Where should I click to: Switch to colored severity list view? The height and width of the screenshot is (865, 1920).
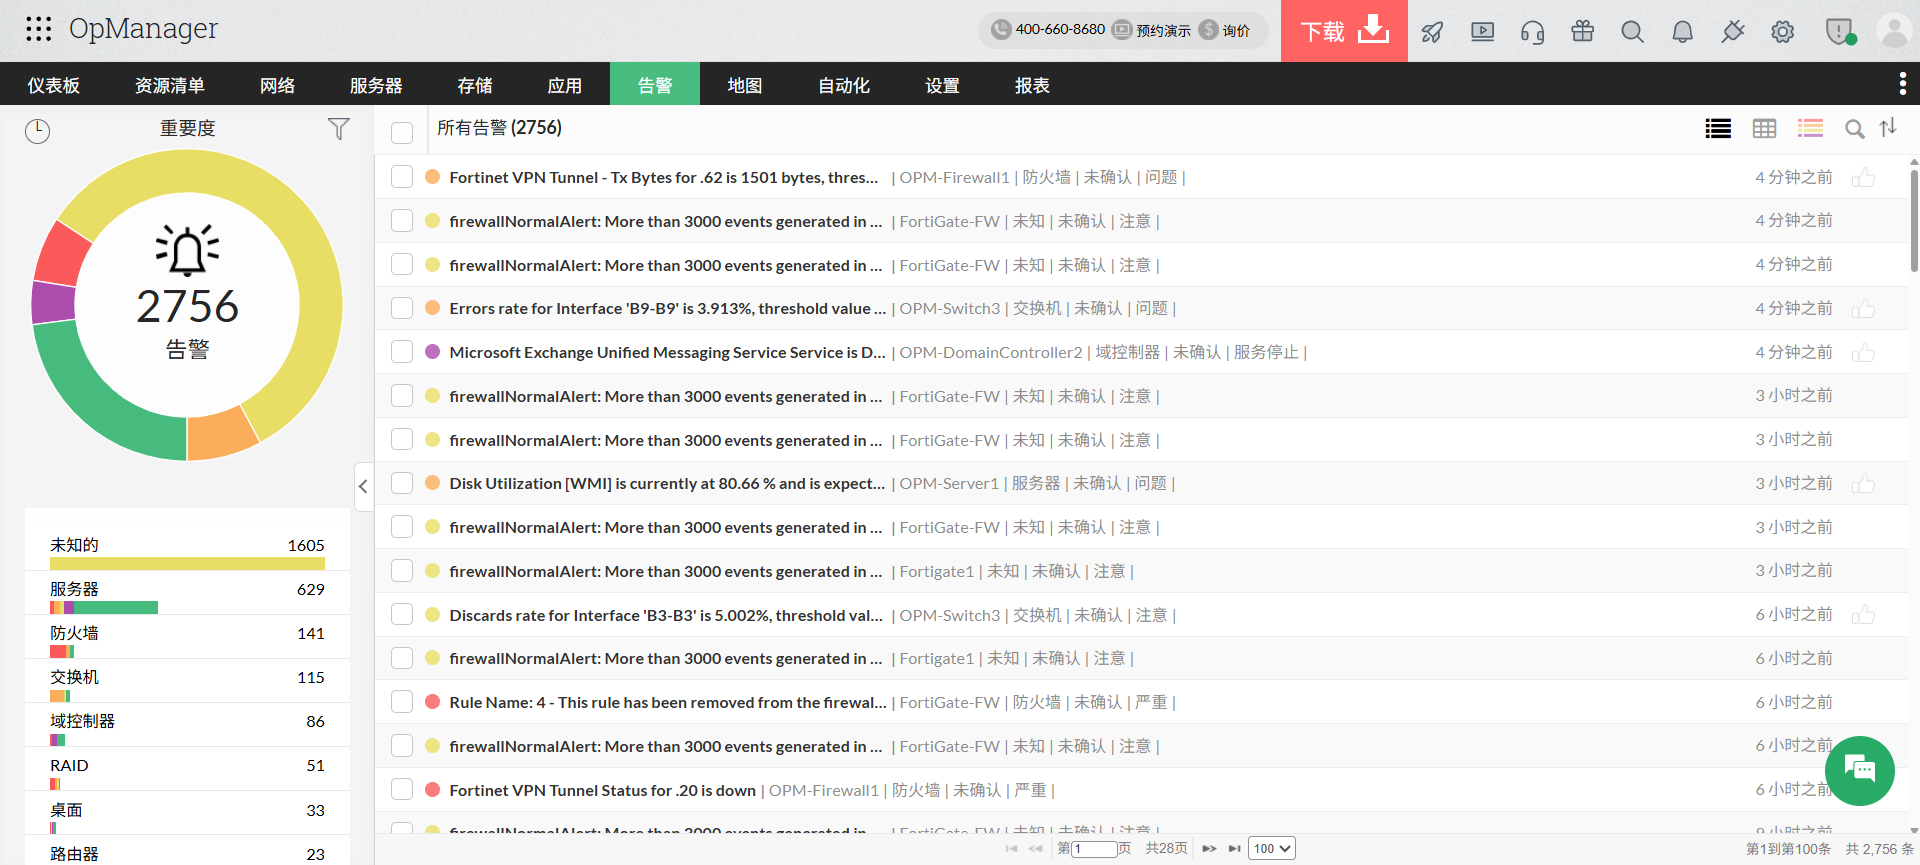pyautogui.click(x=1810, y=128)
